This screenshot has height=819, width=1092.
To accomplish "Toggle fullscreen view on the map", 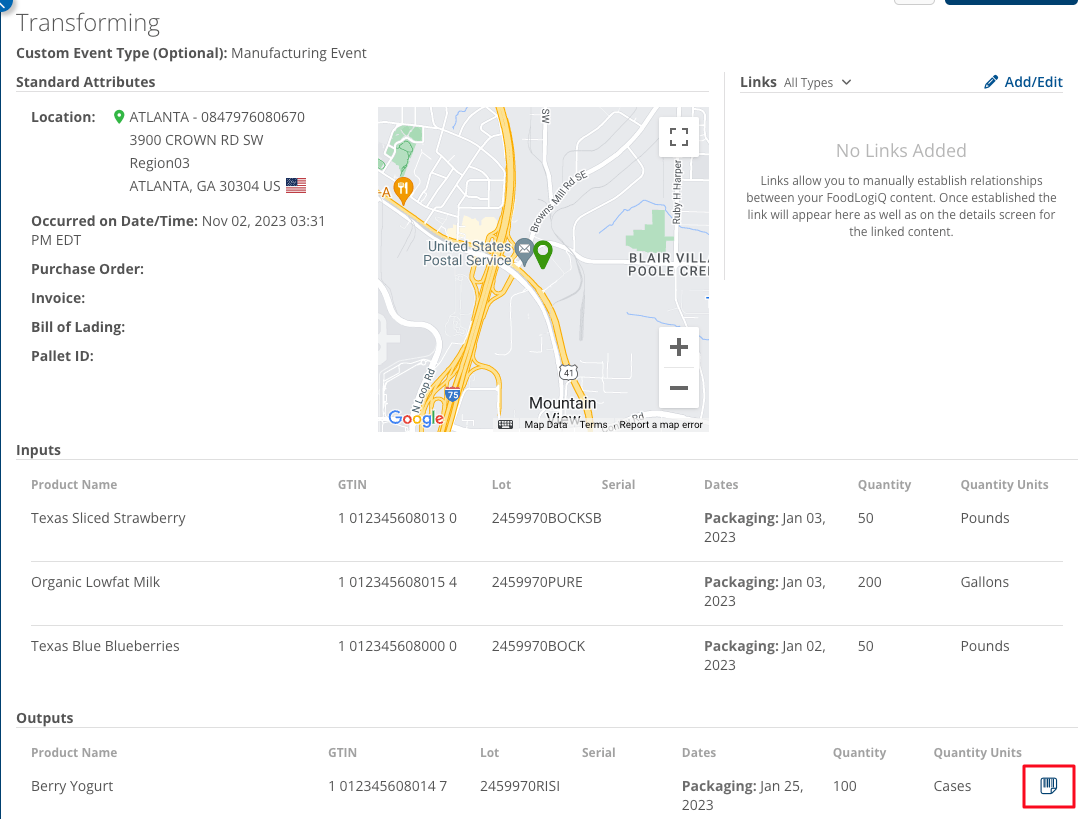I will [x=679, y=138].
